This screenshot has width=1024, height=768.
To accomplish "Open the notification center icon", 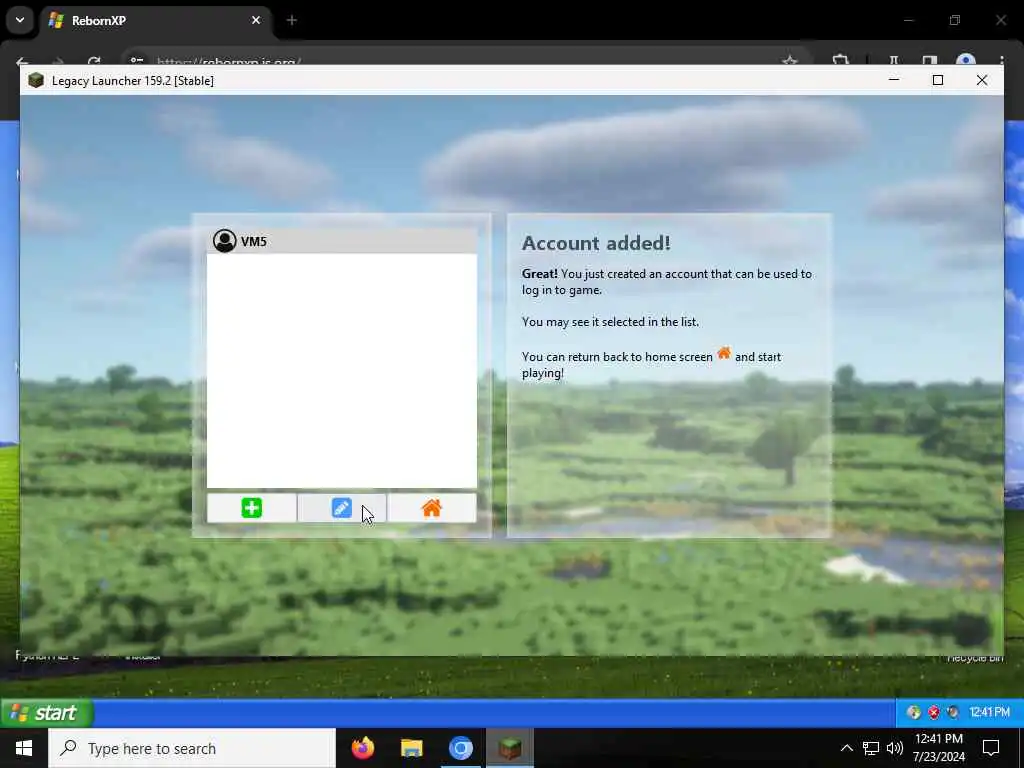I will coord(991,748).
